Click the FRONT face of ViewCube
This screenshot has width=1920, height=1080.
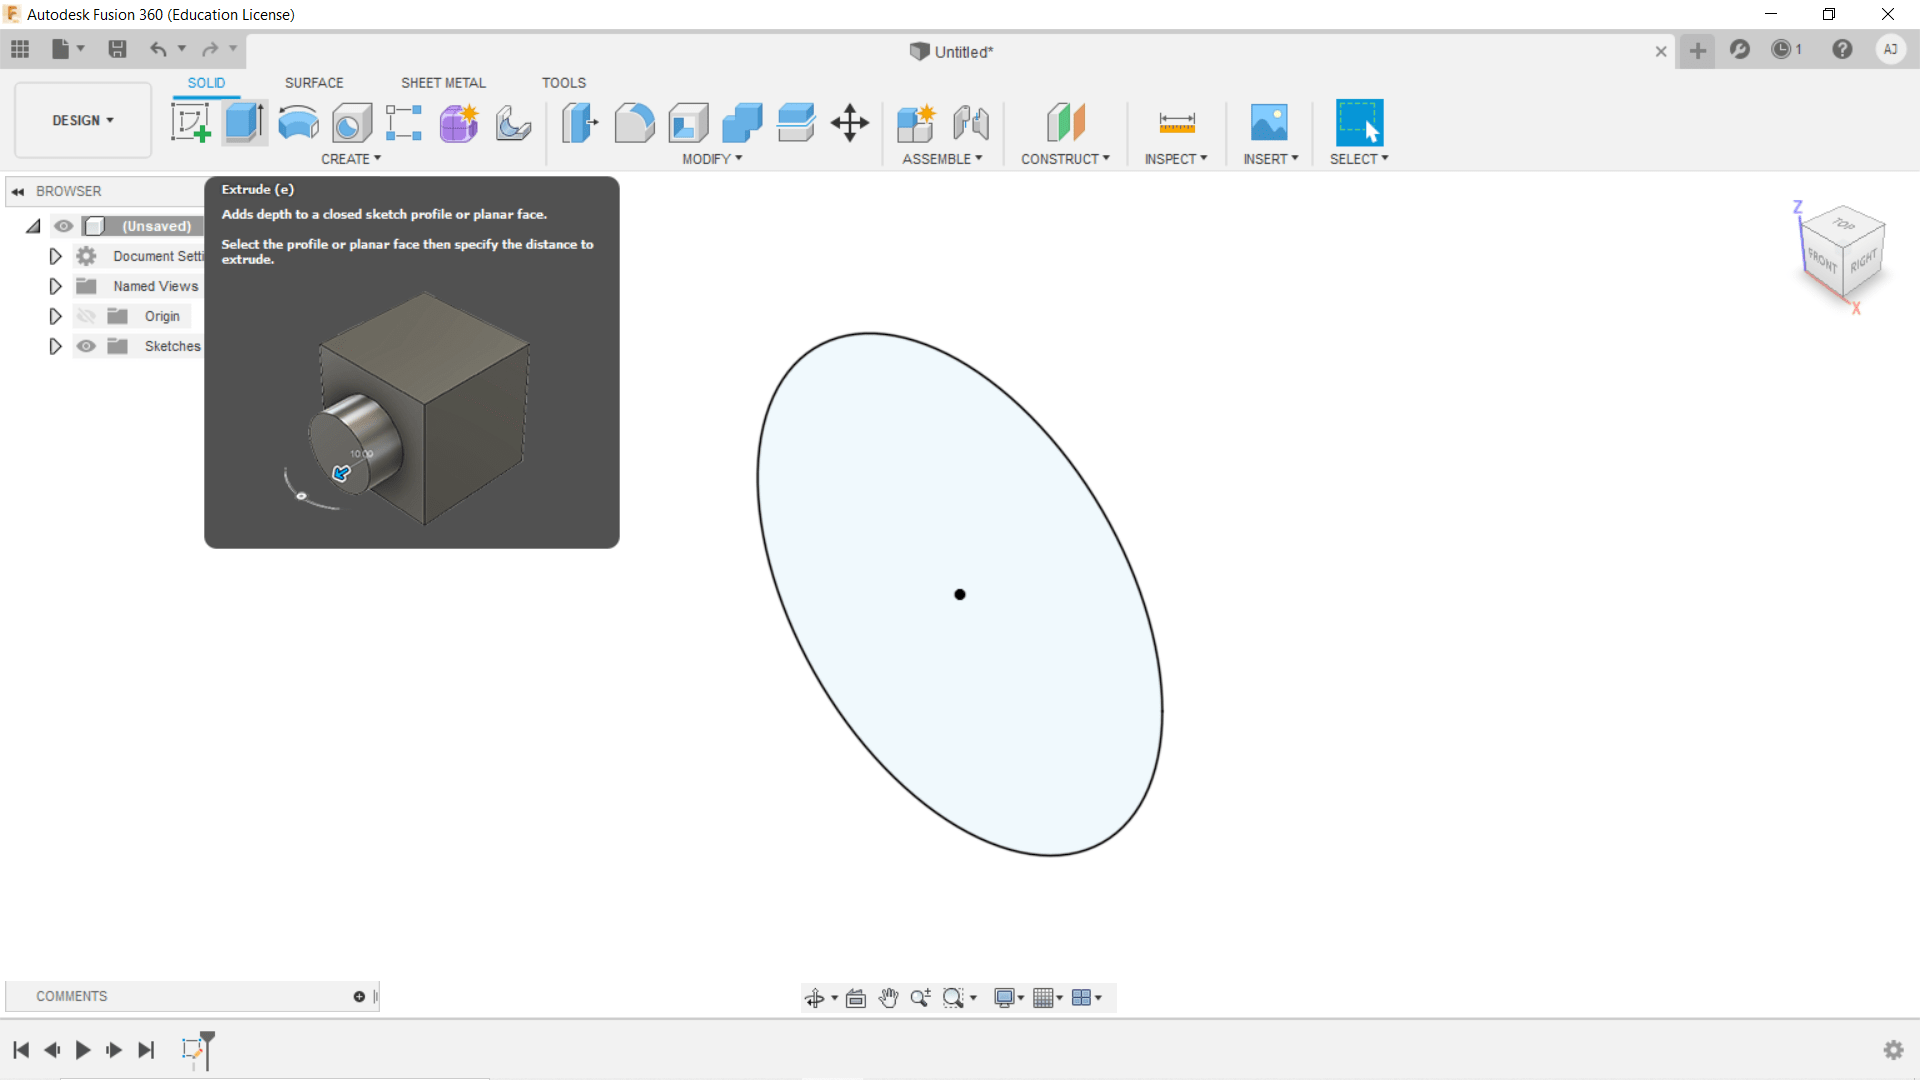coord(1822,261)
